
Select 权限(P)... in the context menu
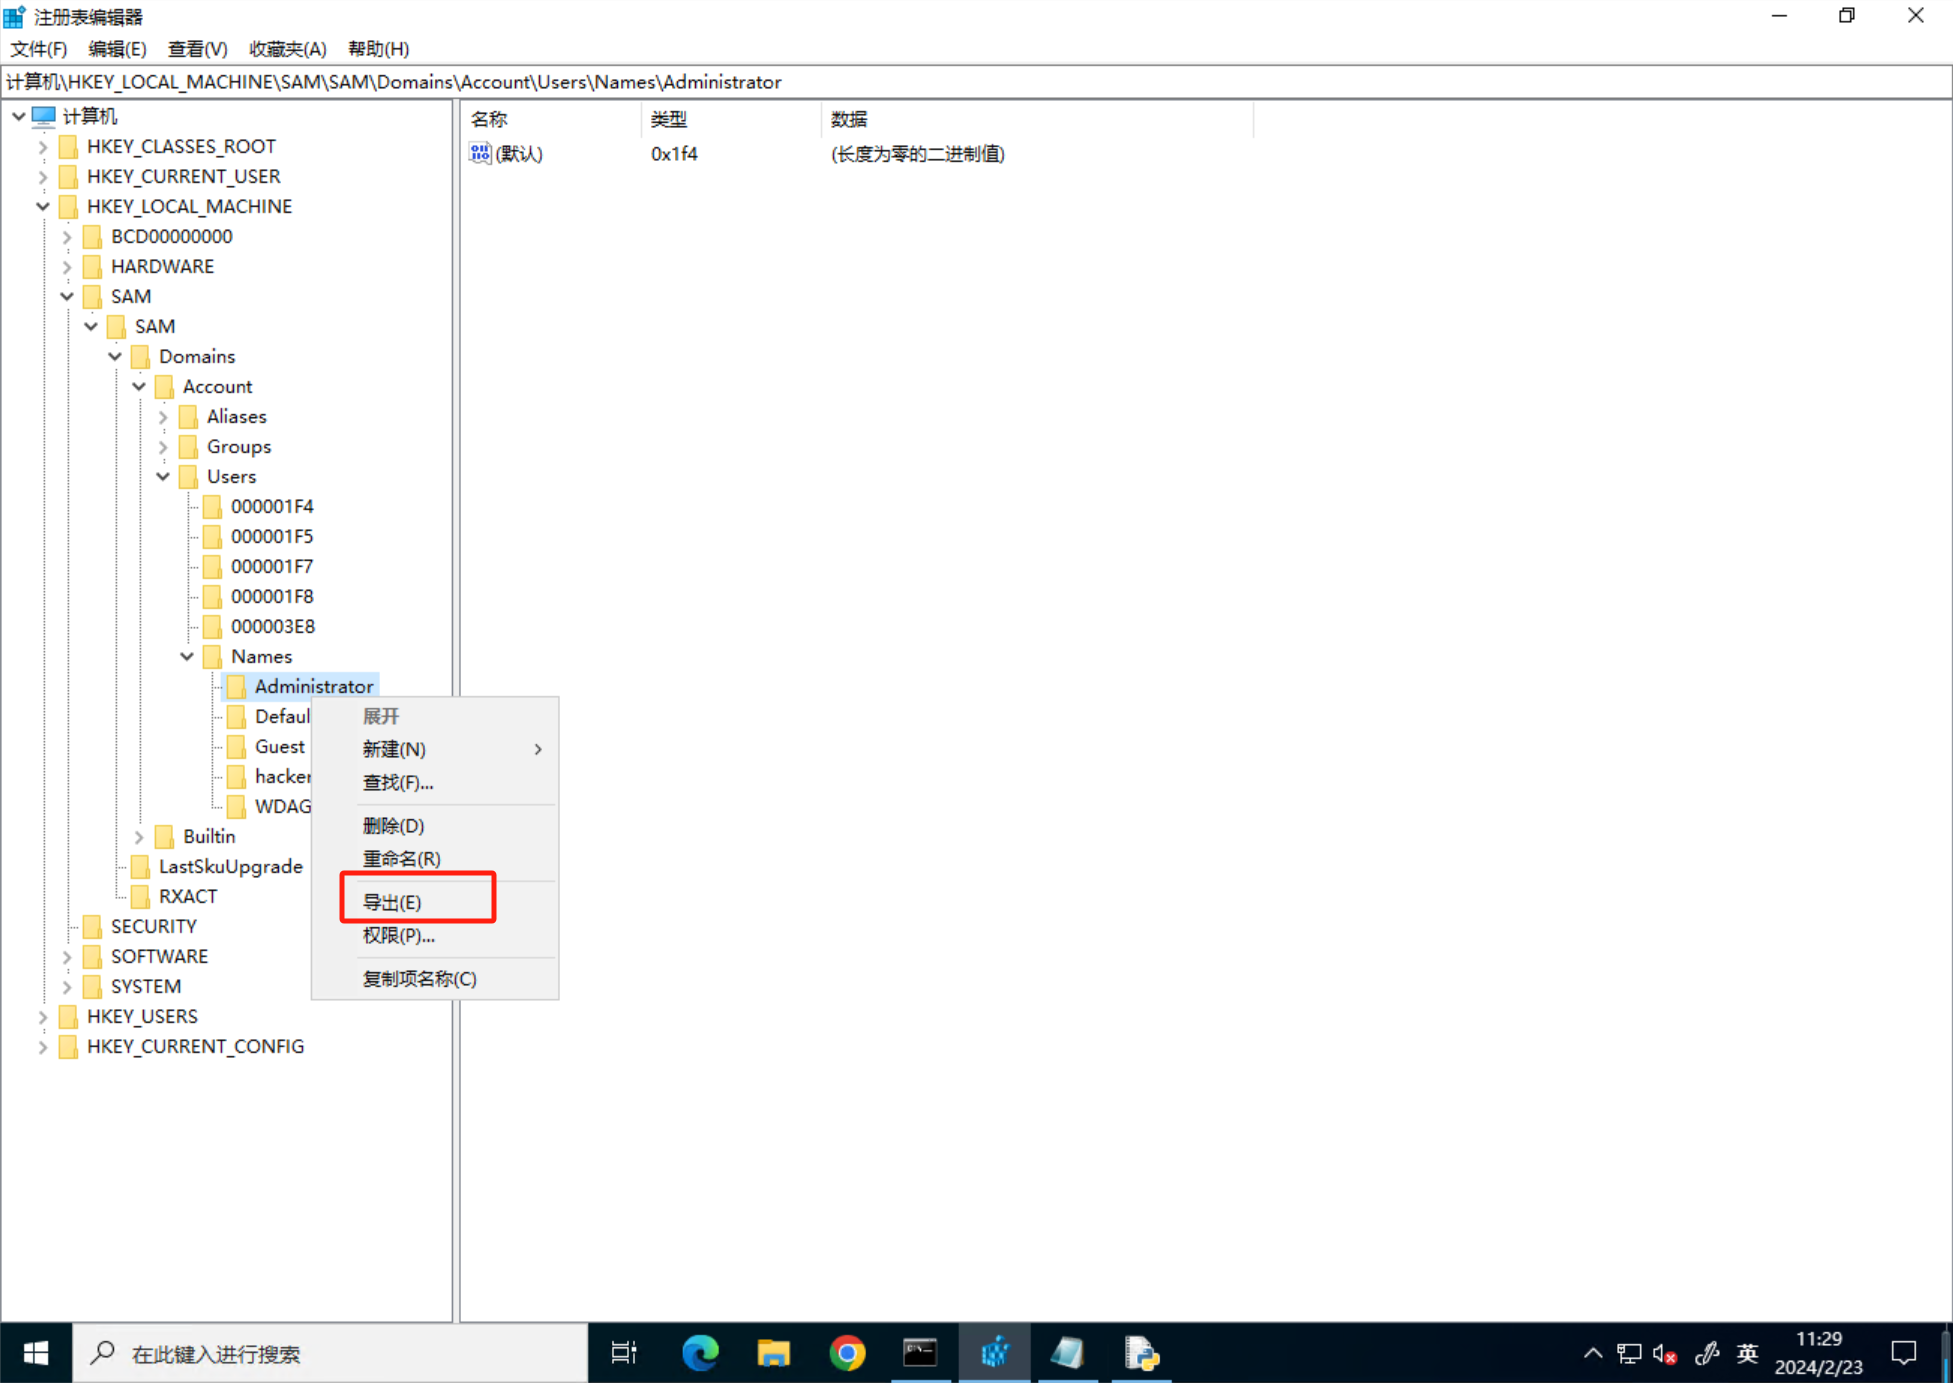coord(398,935)
